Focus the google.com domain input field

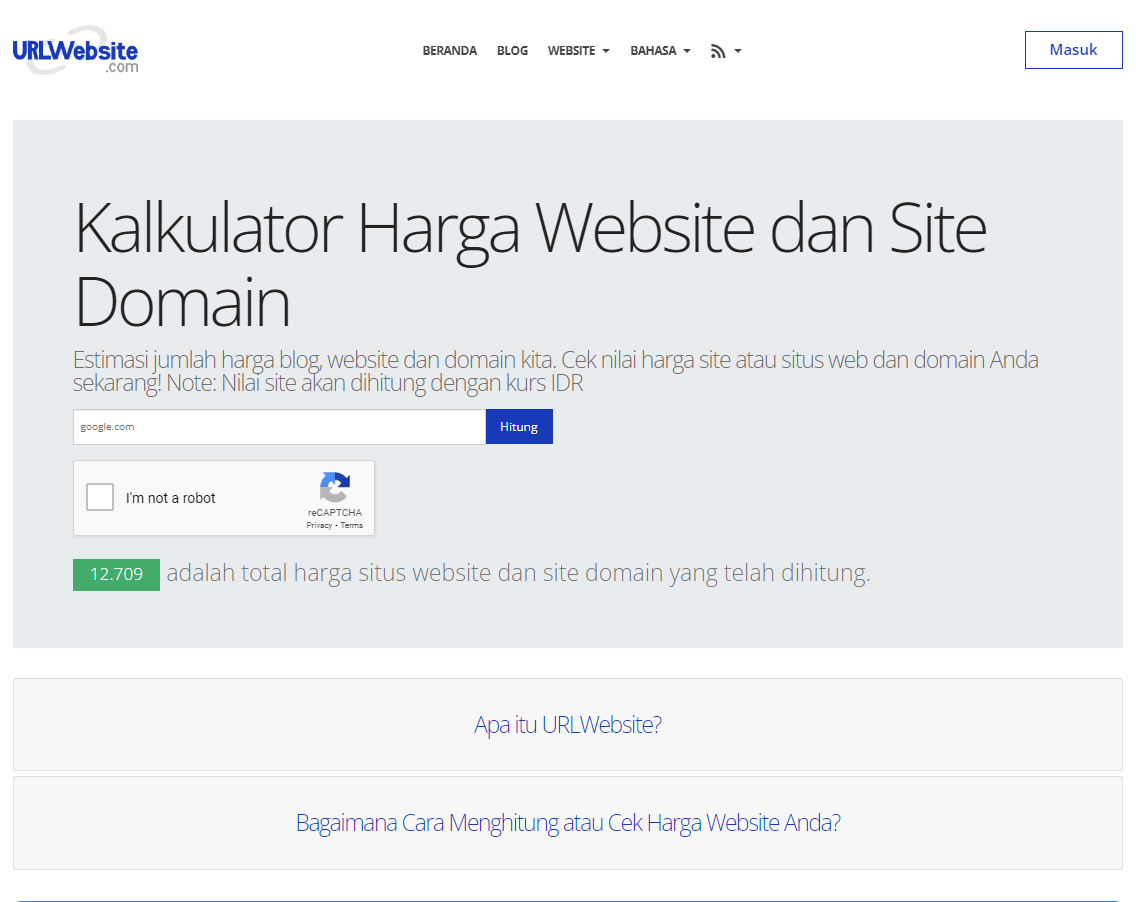point(279,427)
